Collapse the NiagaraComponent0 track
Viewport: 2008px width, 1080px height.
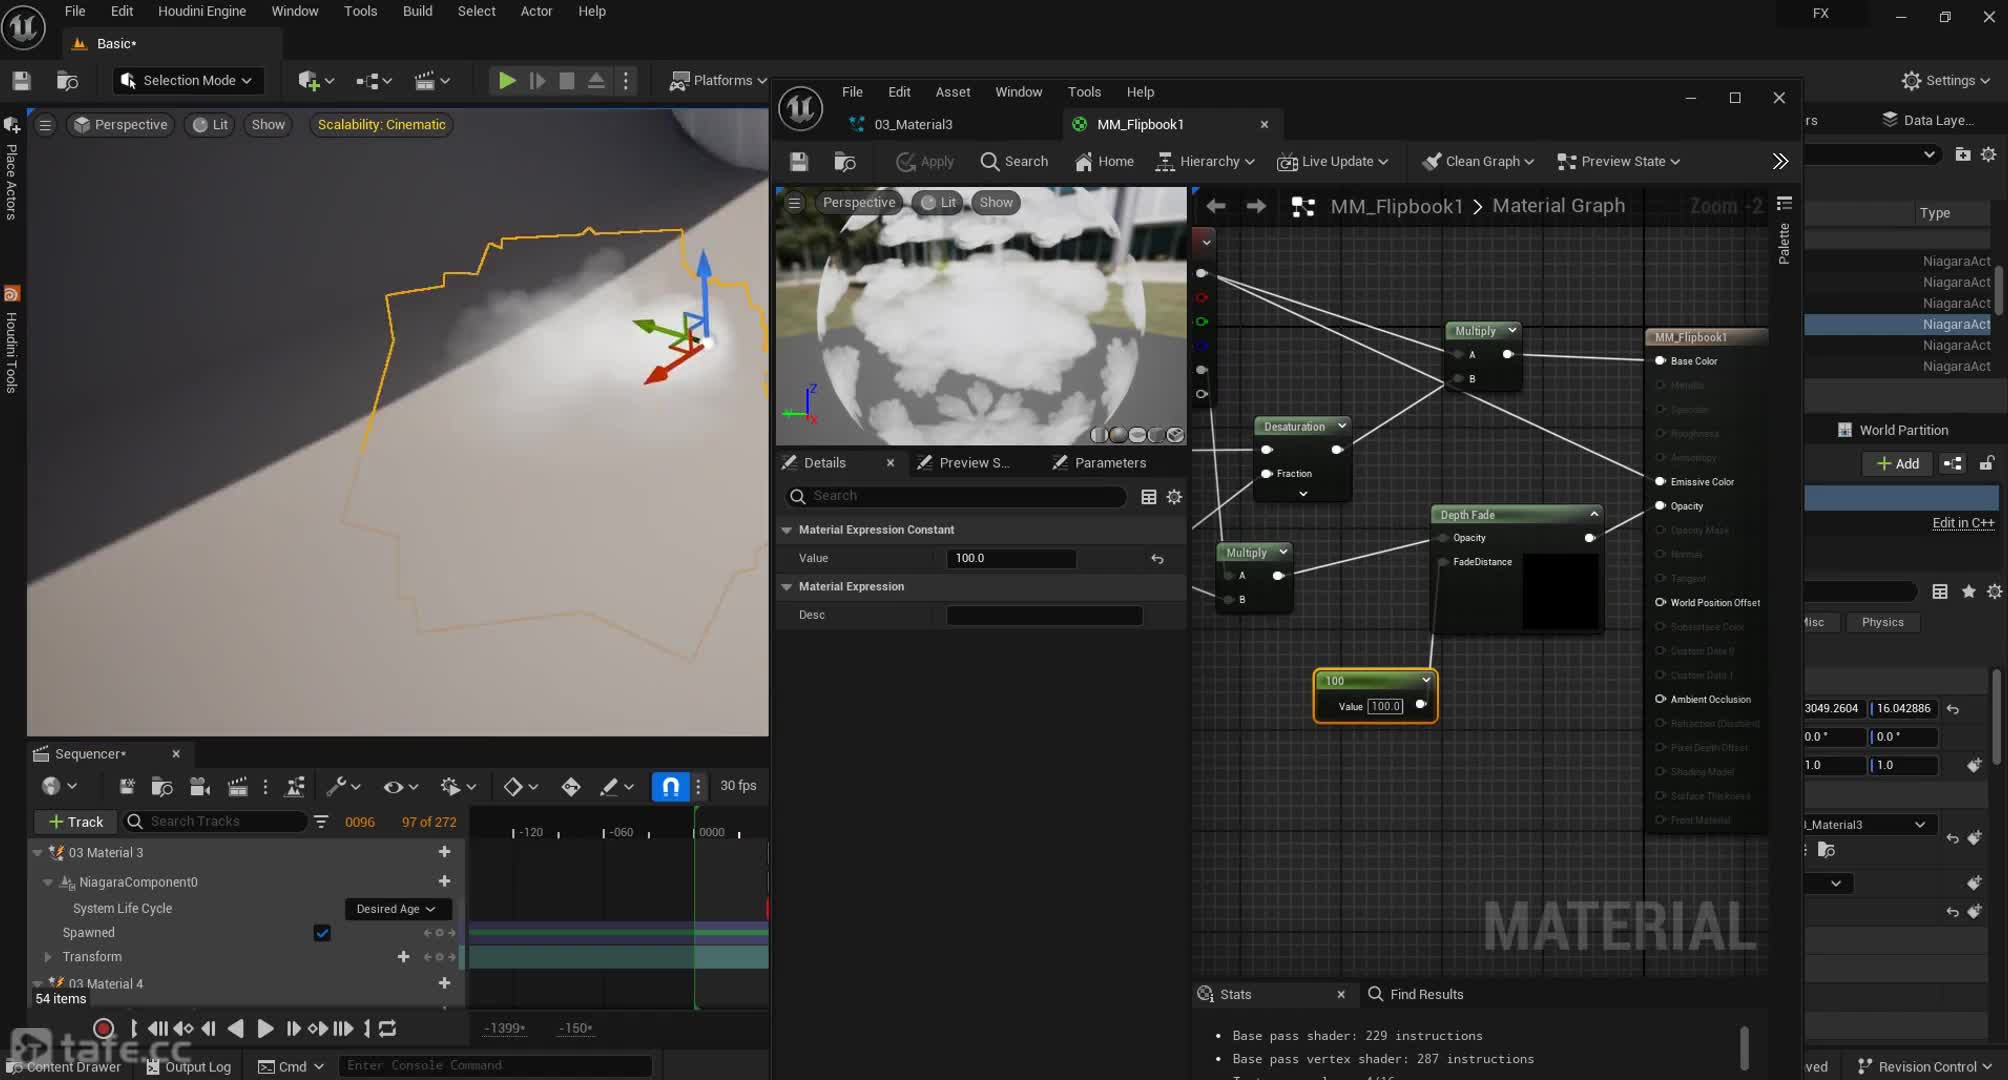coord(47,882)
